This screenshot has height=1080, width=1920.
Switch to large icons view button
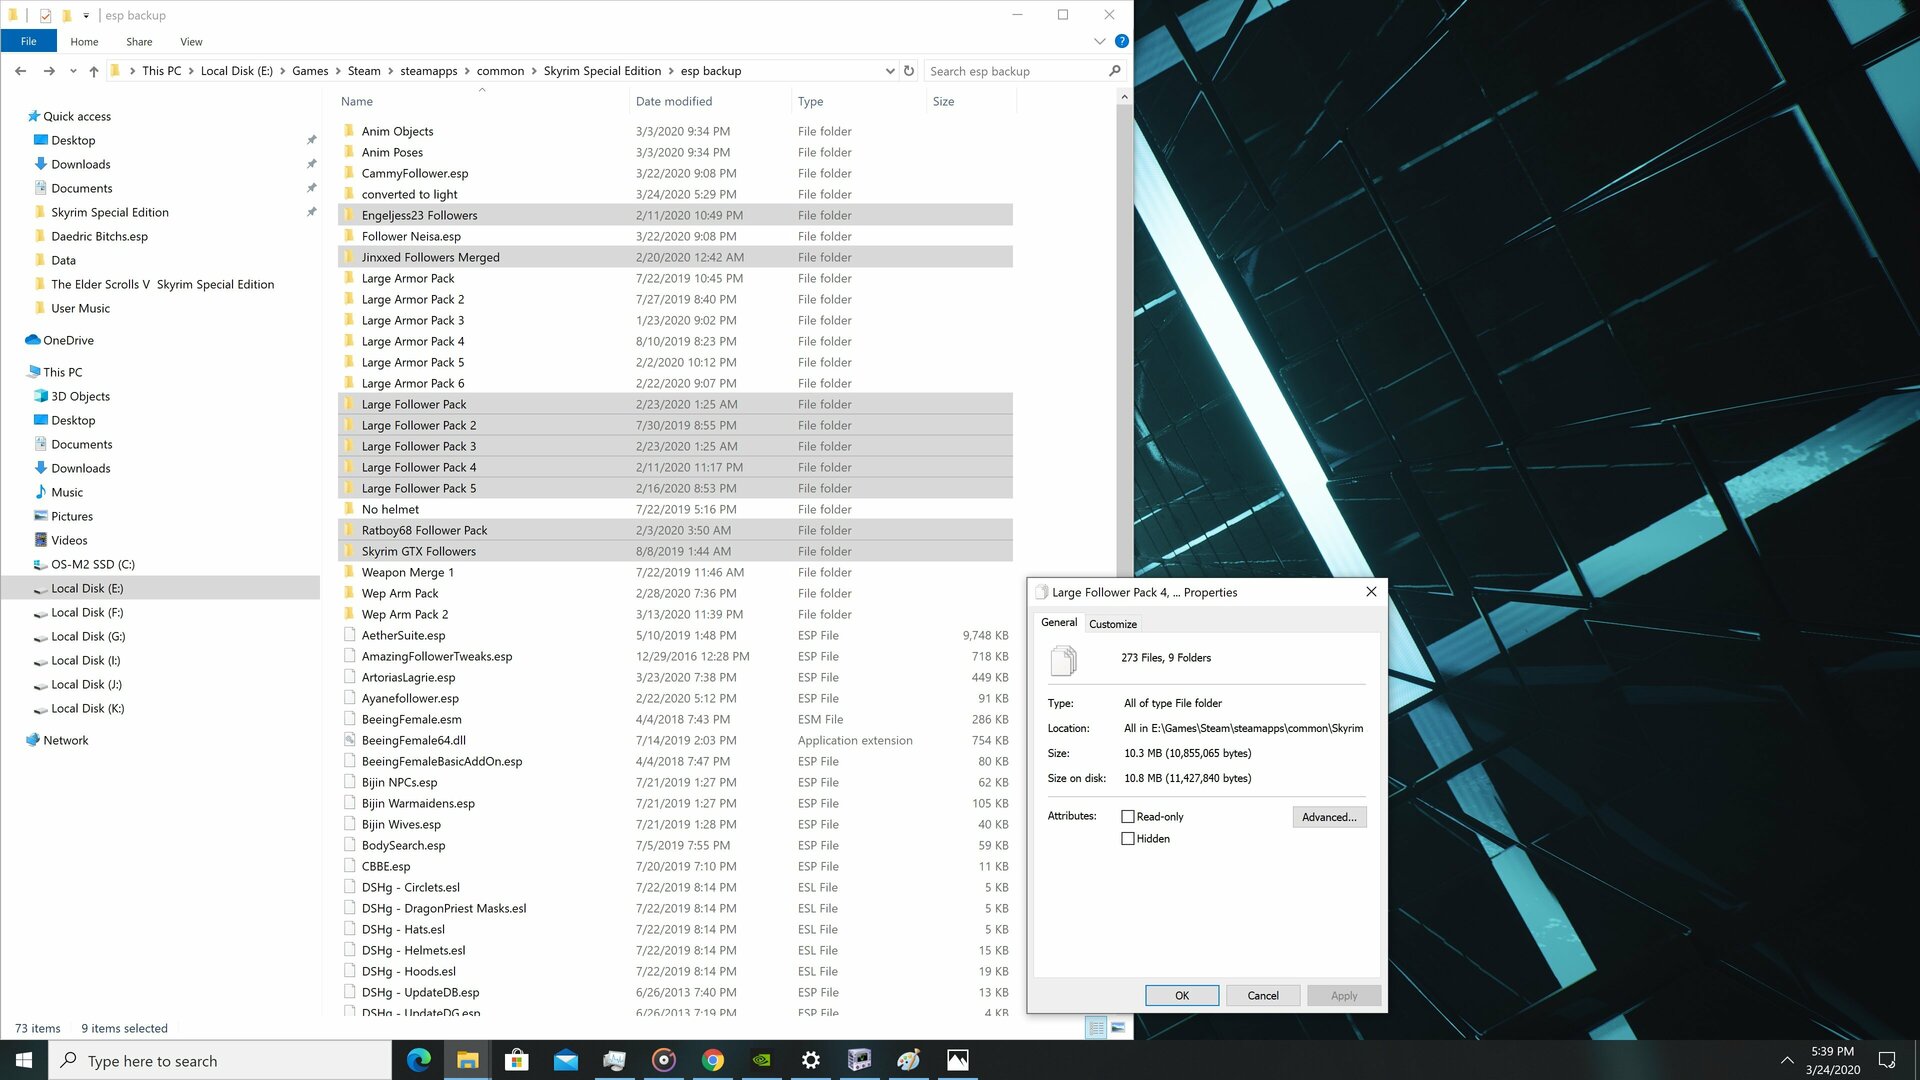(x=1118, y=1027)
